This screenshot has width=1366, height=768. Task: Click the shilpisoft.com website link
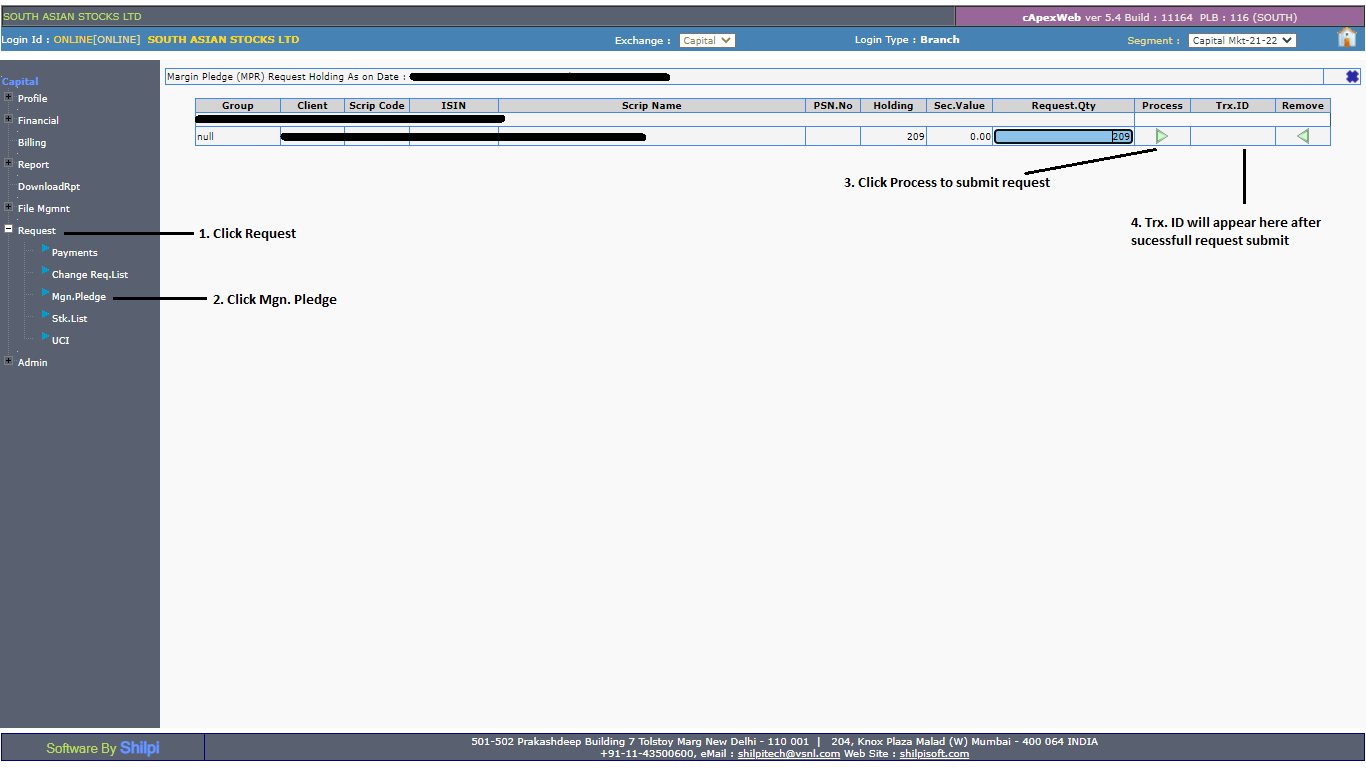click(x=933, y=754)
